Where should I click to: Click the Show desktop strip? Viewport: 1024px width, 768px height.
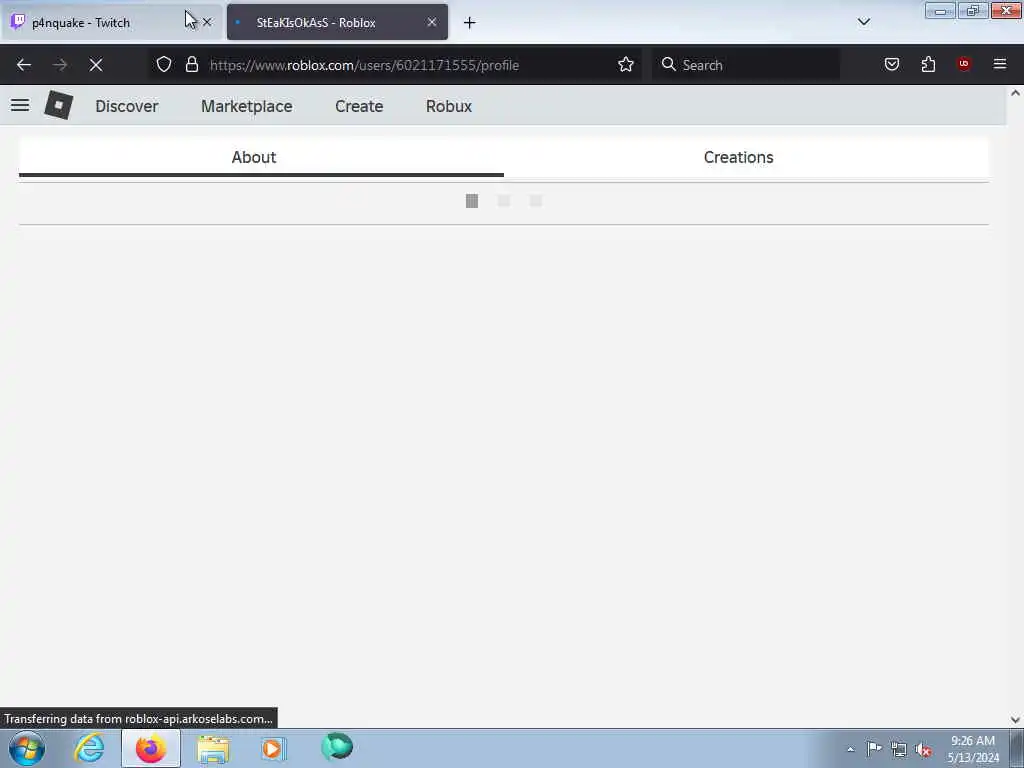tap(1017, 748)
